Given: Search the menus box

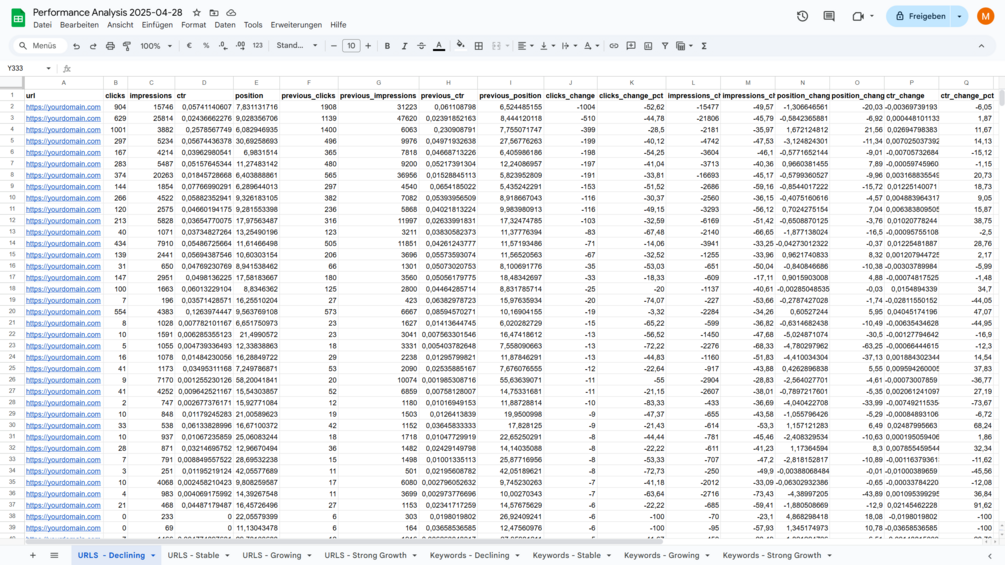Looking at the screenshot, I should coord(38,46).
